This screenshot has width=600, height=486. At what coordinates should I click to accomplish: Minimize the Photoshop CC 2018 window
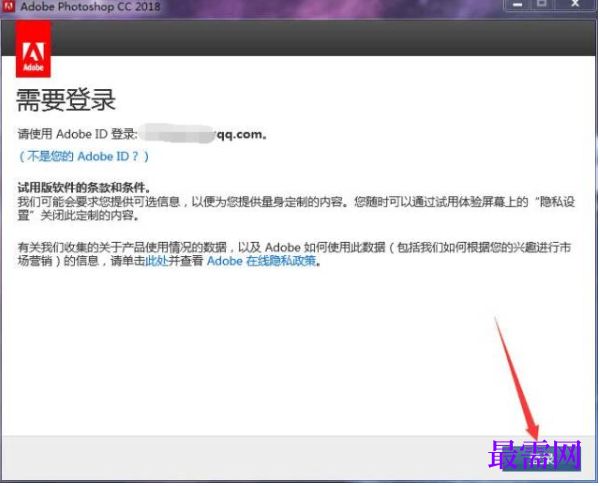click(x=517, y=5)
